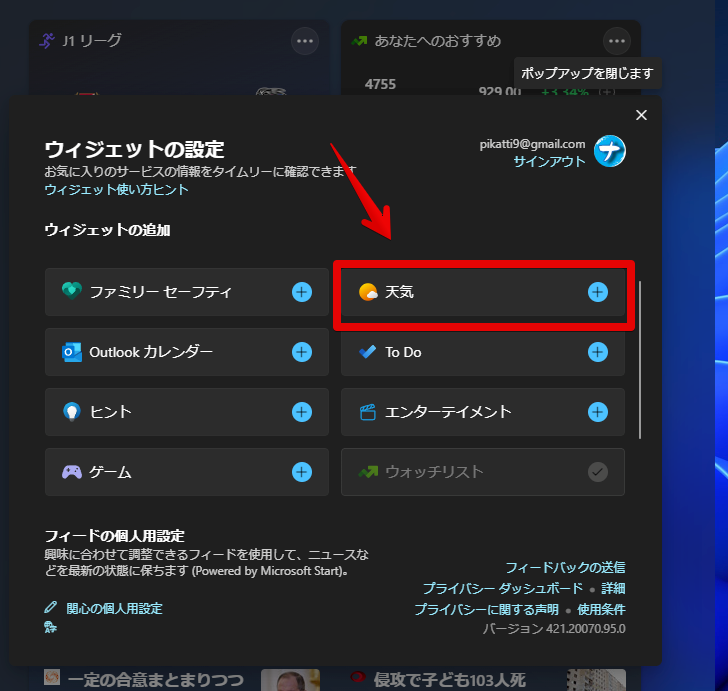Select the ヒント widget row

[x=187, y=412]
